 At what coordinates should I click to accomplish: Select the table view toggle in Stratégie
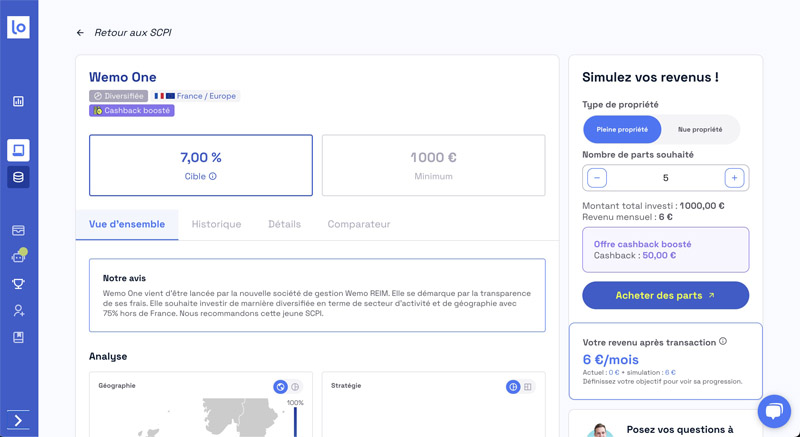pos(528,387)
